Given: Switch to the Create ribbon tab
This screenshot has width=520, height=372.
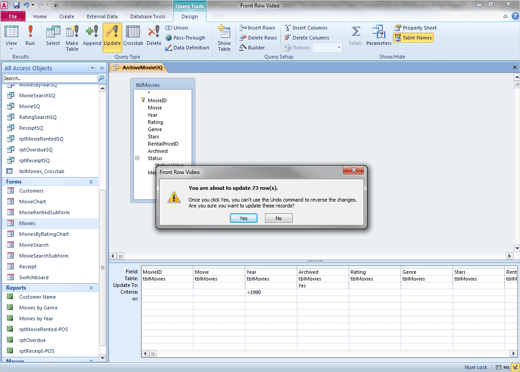Looking at the screenshot, I should pos(67,16).
